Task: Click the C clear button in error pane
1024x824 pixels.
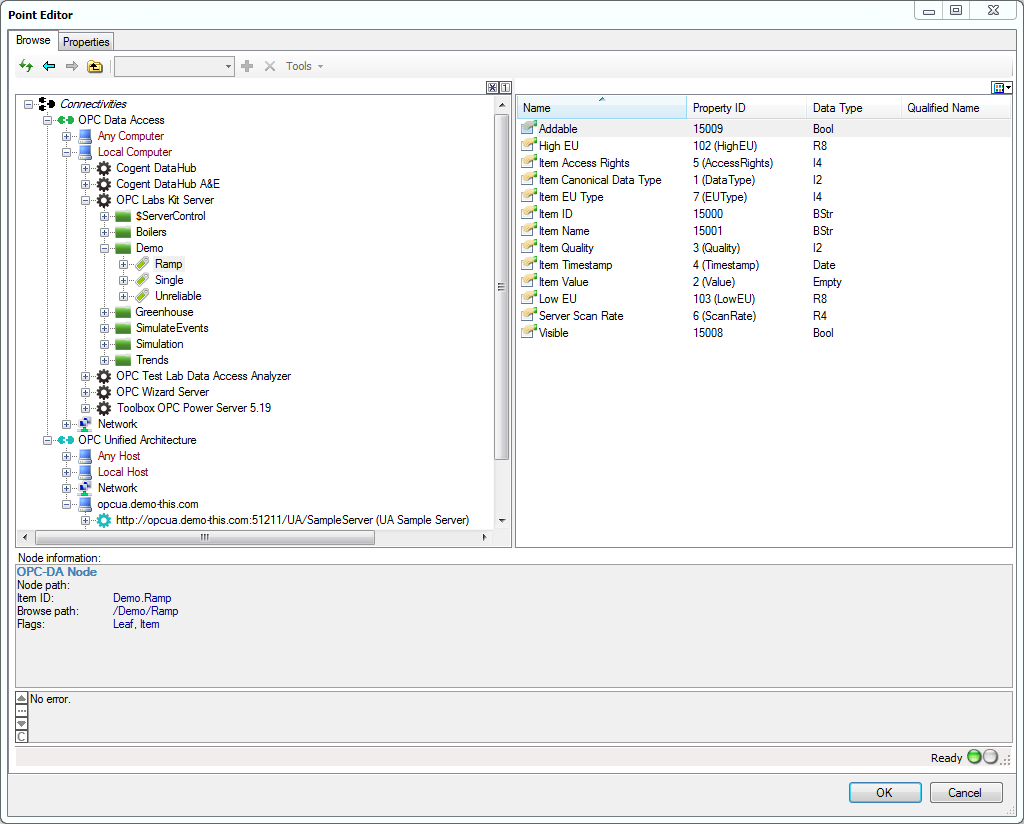Action: 22,736
